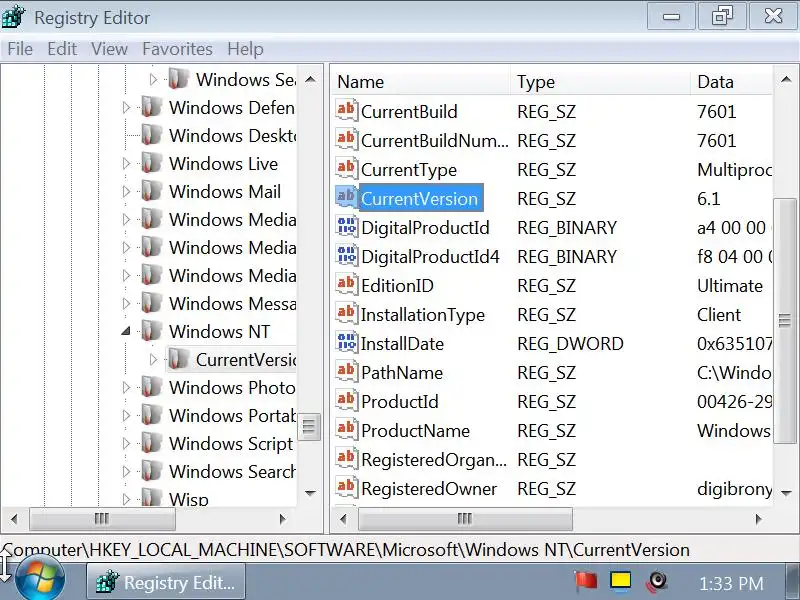800x600 pixels.
Task: Expand the Windows Portable Devices node
Action: (126, 415)
